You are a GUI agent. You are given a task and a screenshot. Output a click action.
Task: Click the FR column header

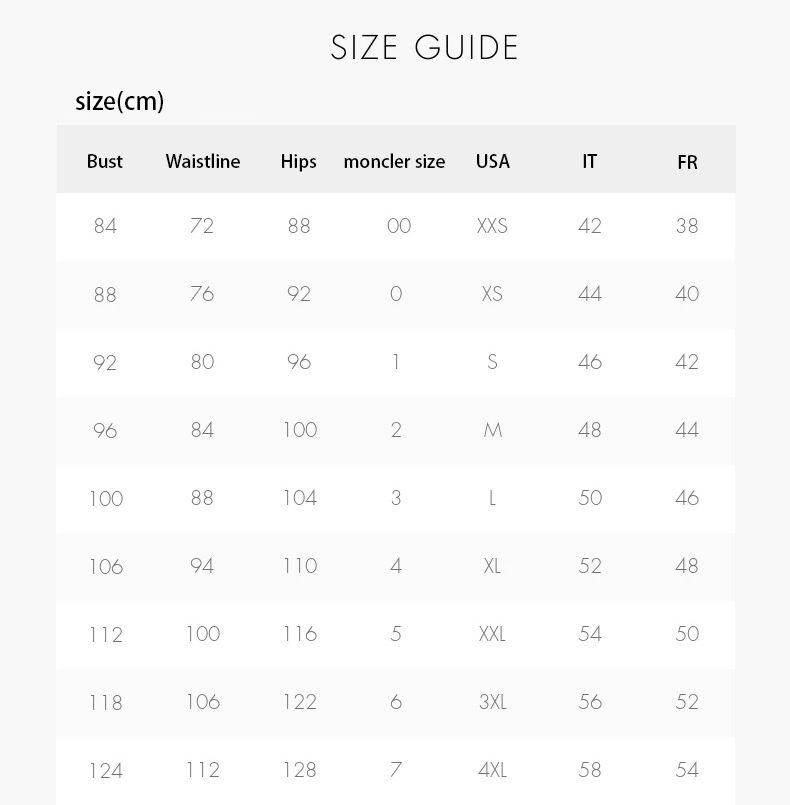tap(687, 162)
